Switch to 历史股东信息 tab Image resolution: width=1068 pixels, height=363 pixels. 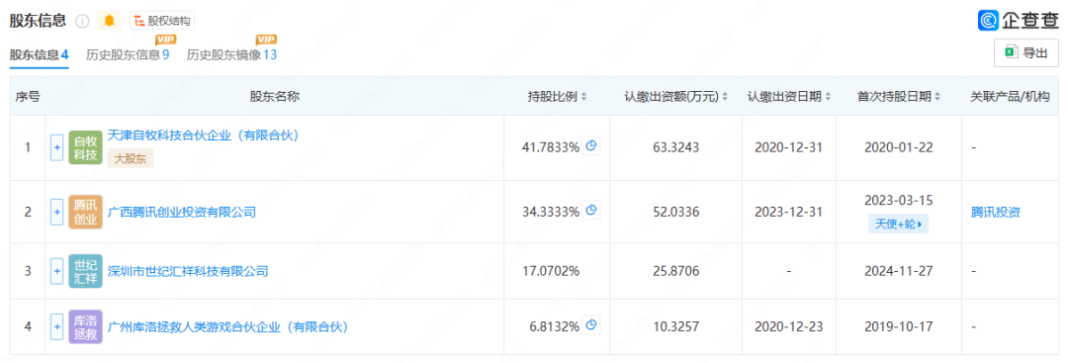coord(127,55)
